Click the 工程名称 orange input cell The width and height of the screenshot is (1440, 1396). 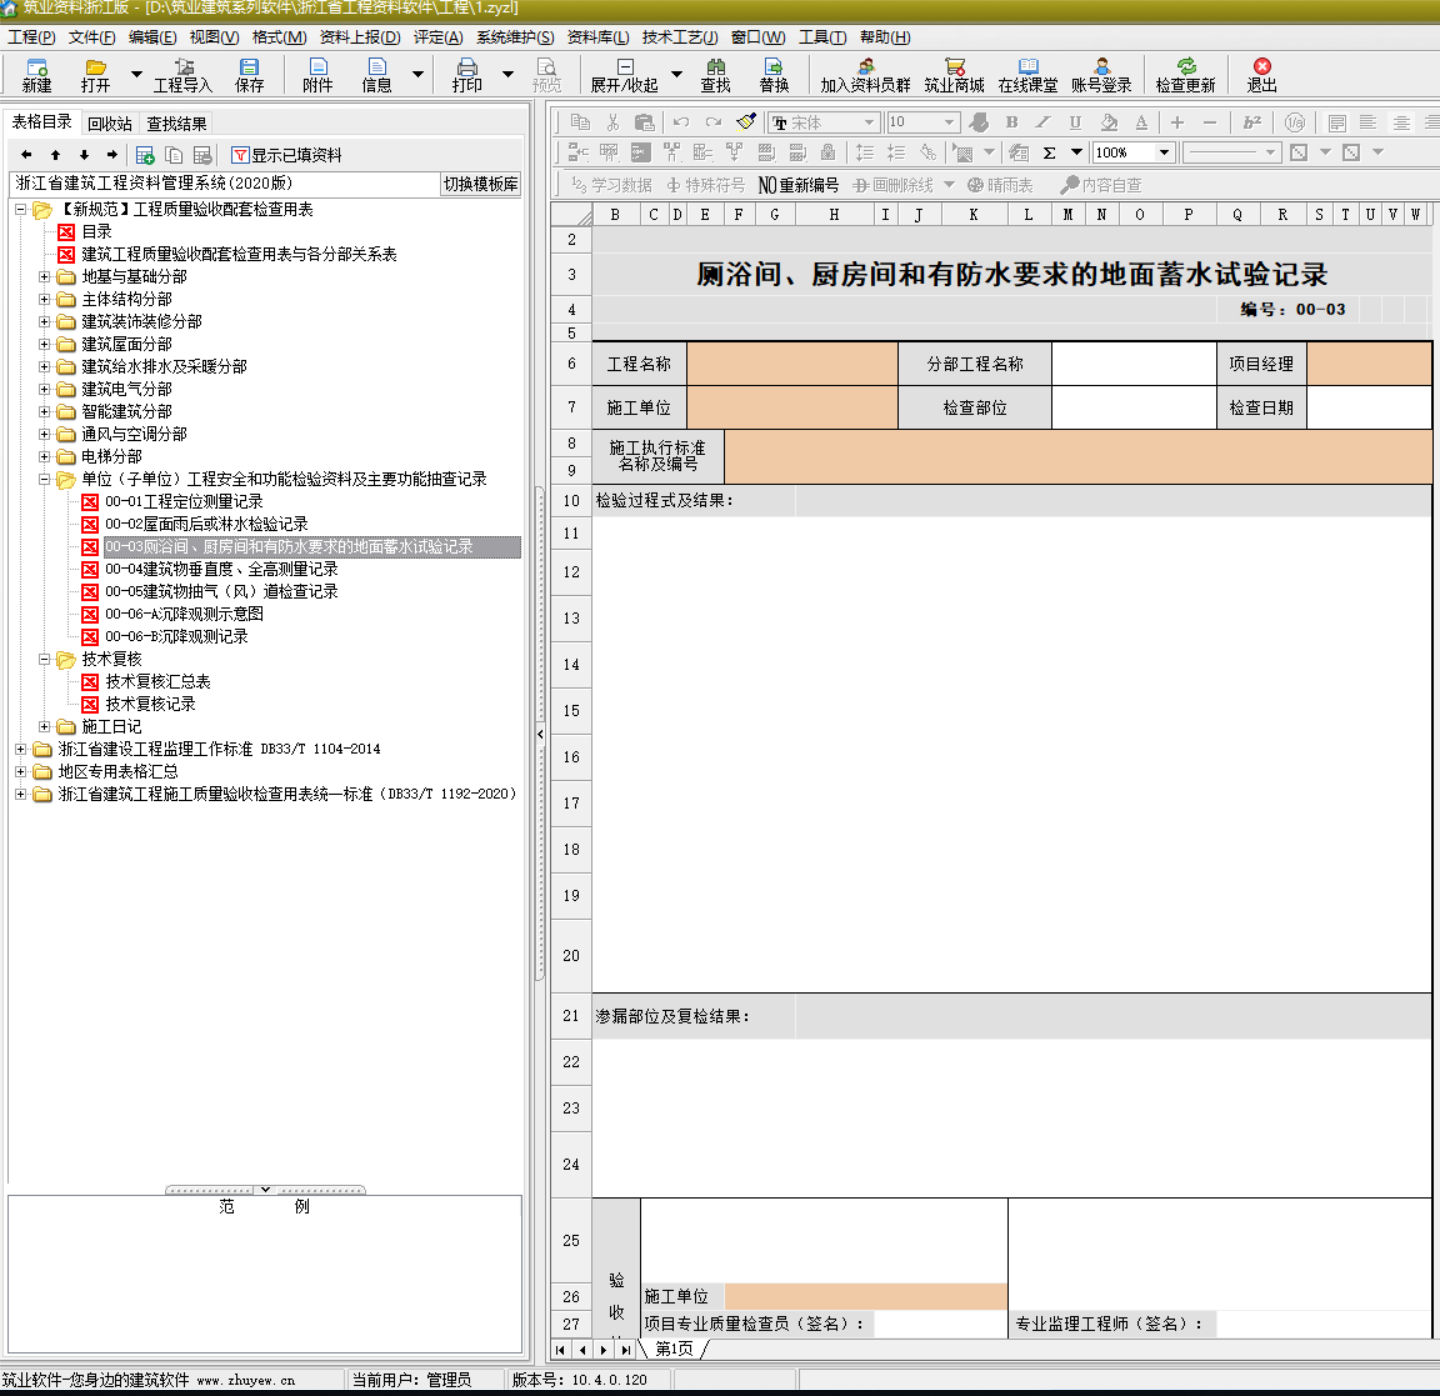[x=793, y=364]
